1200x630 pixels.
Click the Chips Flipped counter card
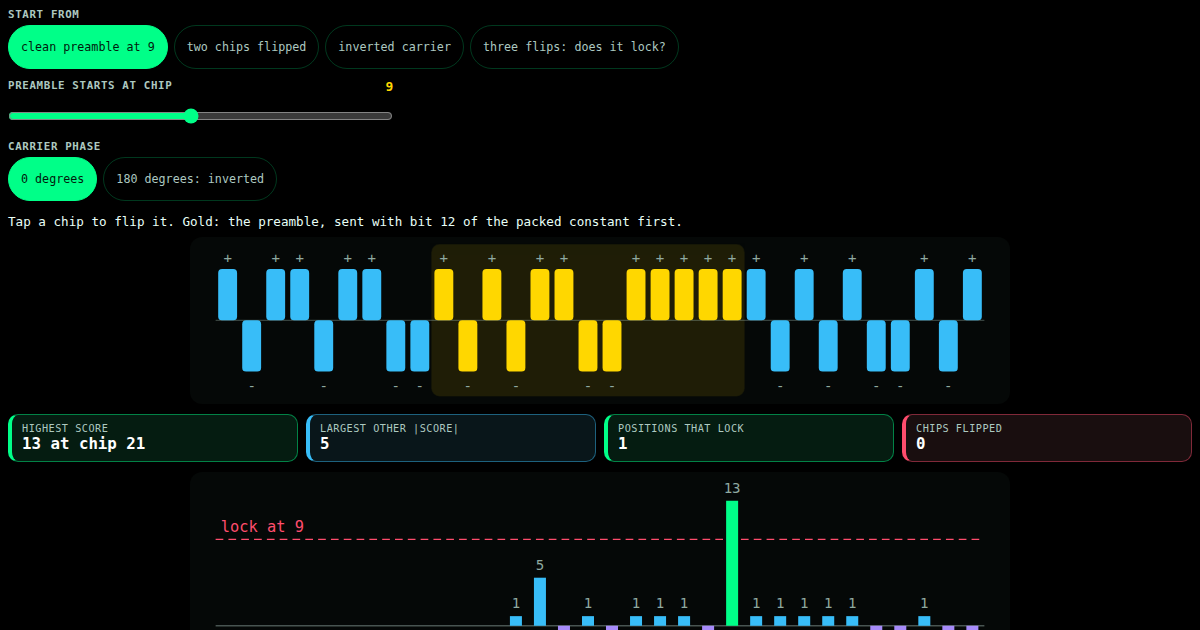(1047, 438)
